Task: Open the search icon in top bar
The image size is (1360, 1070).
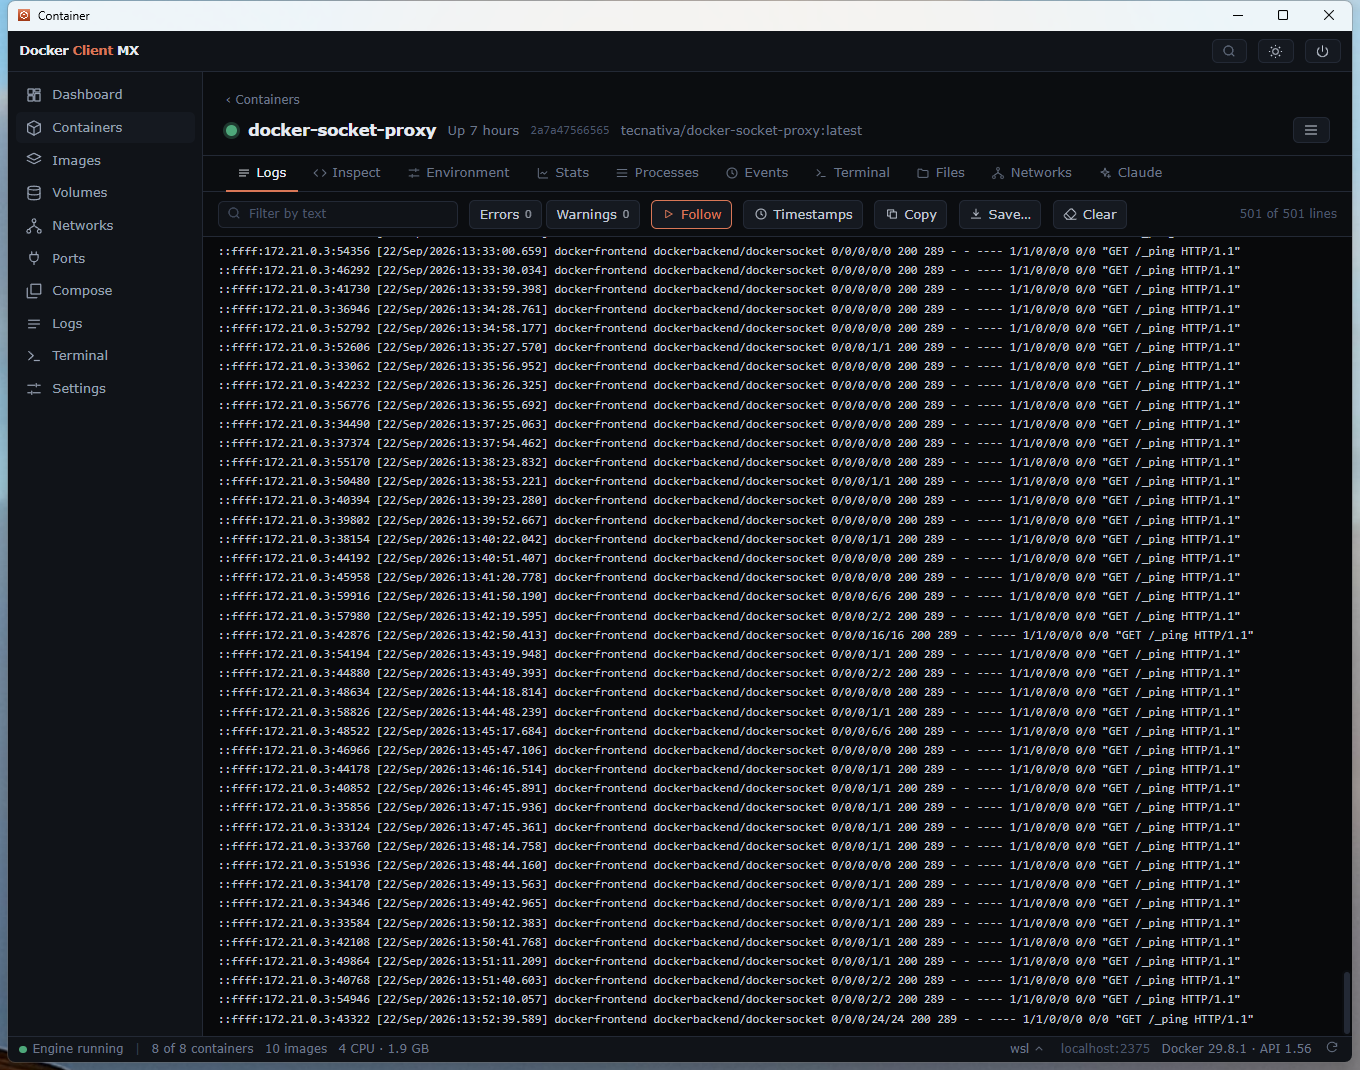Action: [1229, 51]
